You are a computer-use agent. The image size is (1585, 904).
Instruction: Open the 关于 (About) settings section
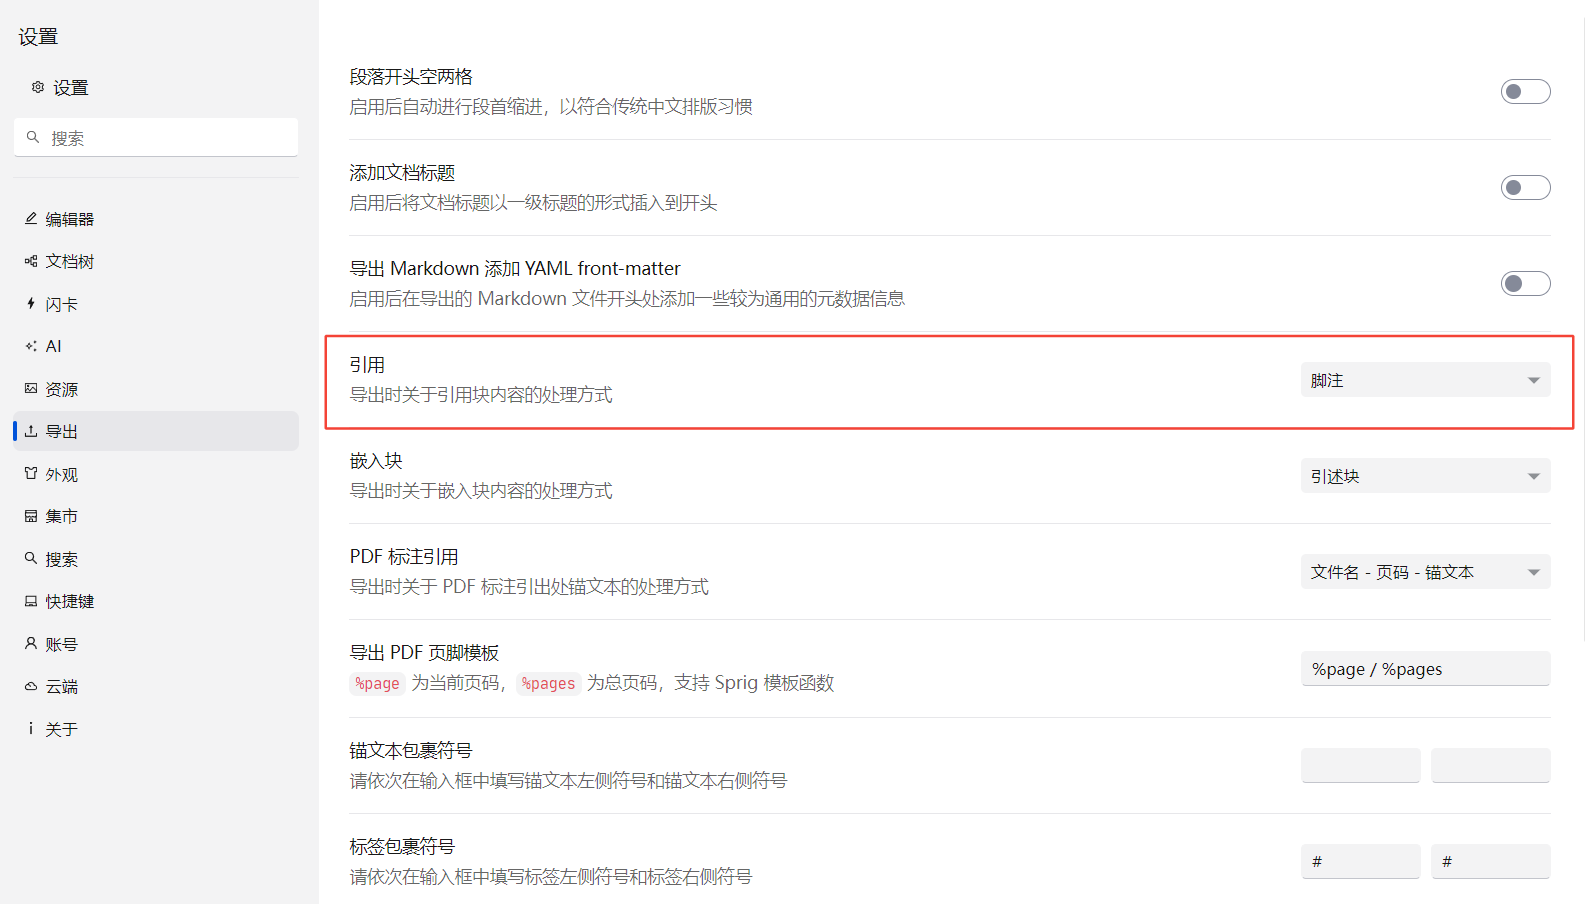click(61, 729)
